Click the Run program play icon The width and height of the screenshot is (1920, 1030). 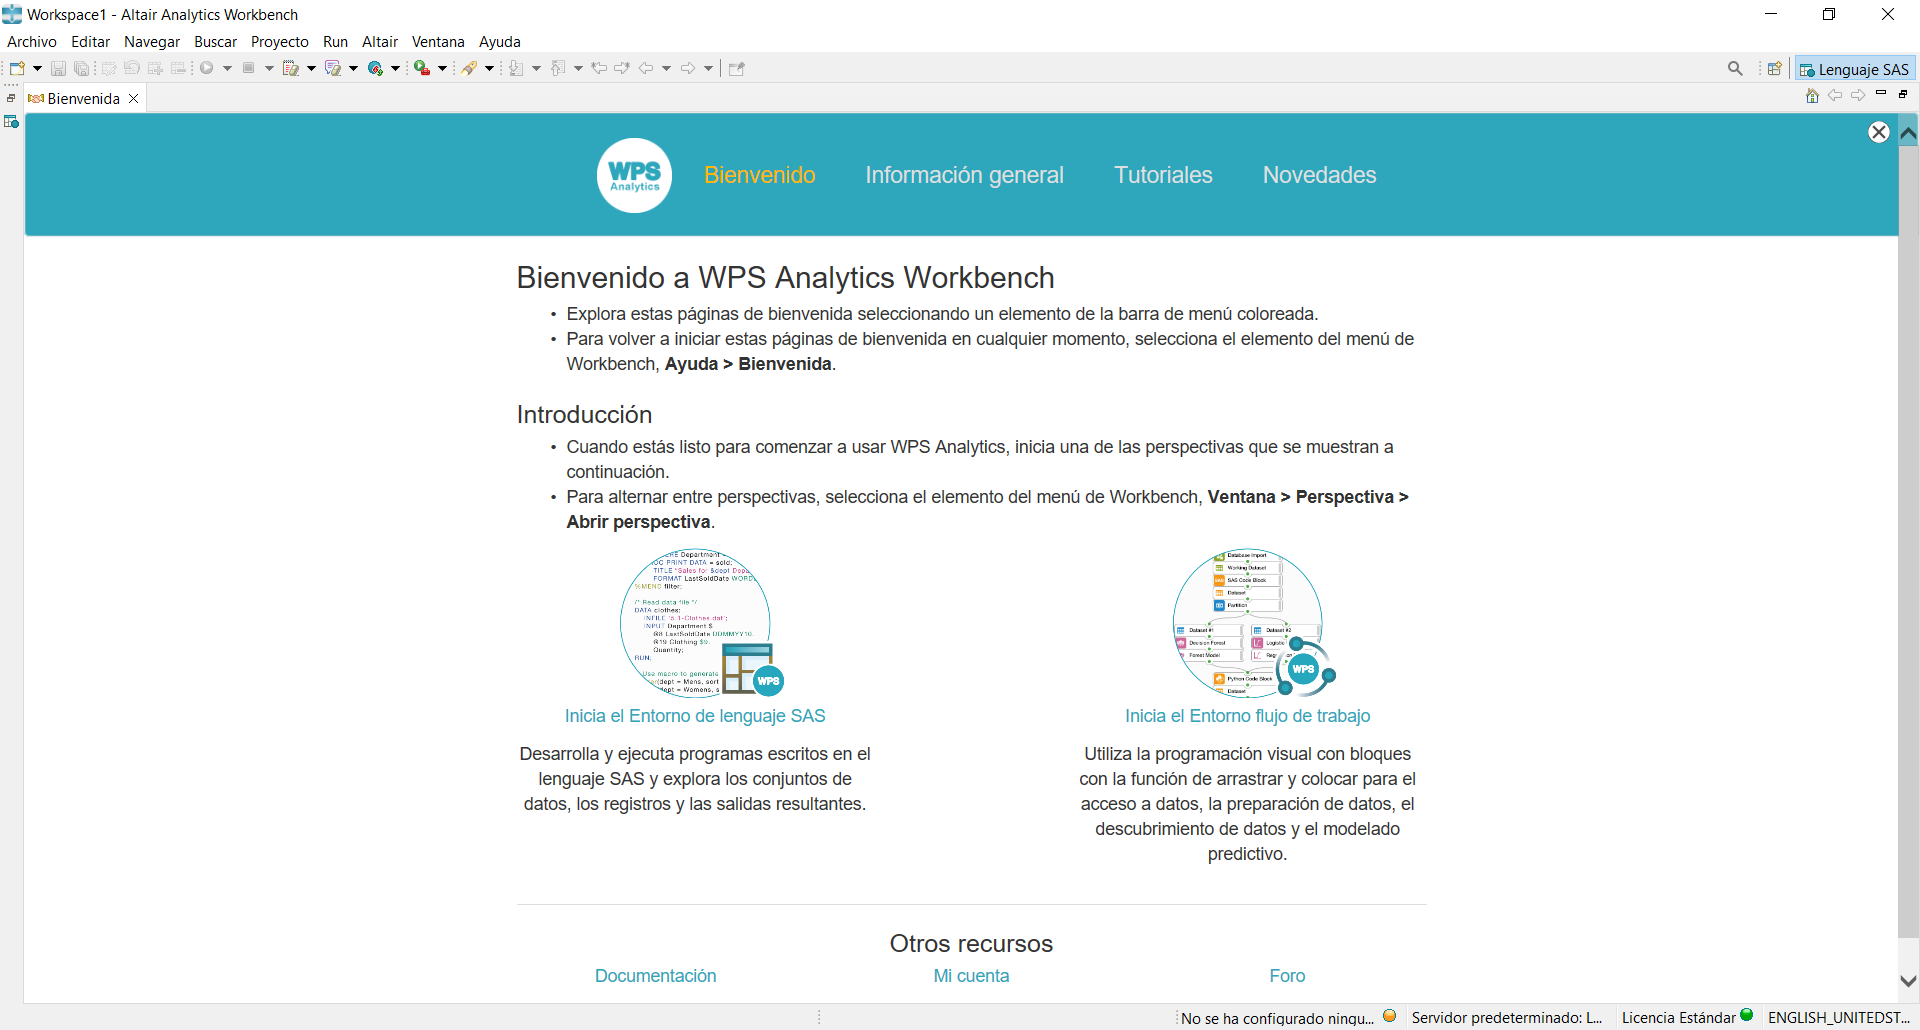pos(206,68)
